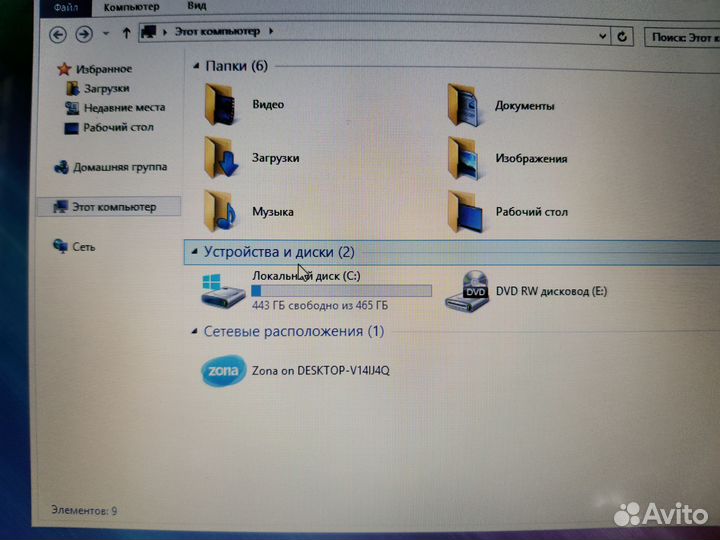
Task: Expand the address bar history dropdown
Action: [602, 36]
